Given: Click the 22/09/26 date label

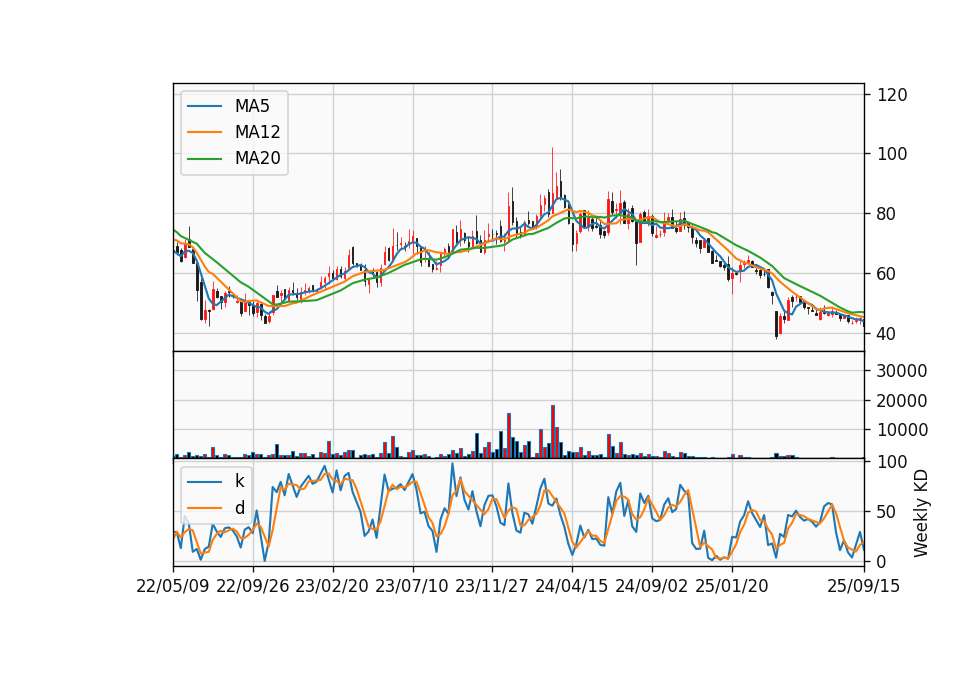Looking at the screenshot, I should click(x=253, y=586).
